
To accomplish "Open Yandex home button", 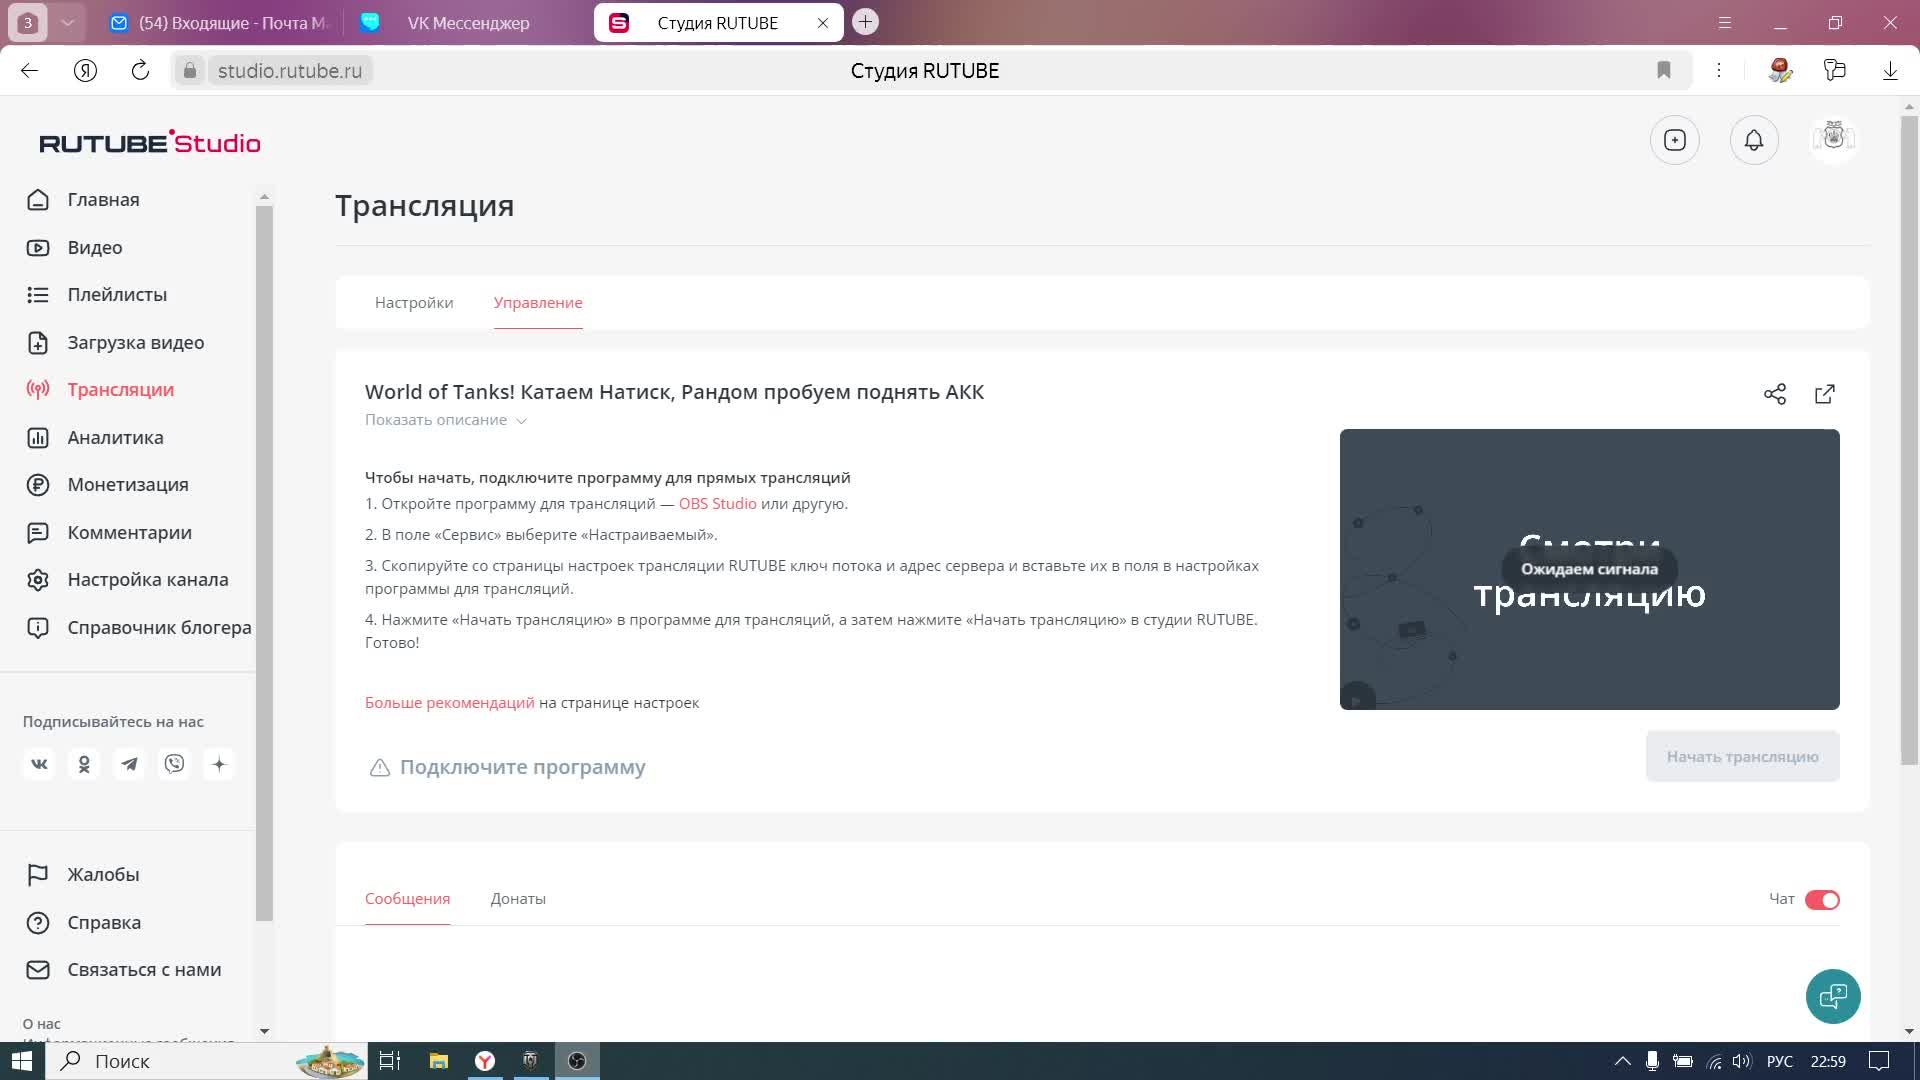I will [85, 70].
